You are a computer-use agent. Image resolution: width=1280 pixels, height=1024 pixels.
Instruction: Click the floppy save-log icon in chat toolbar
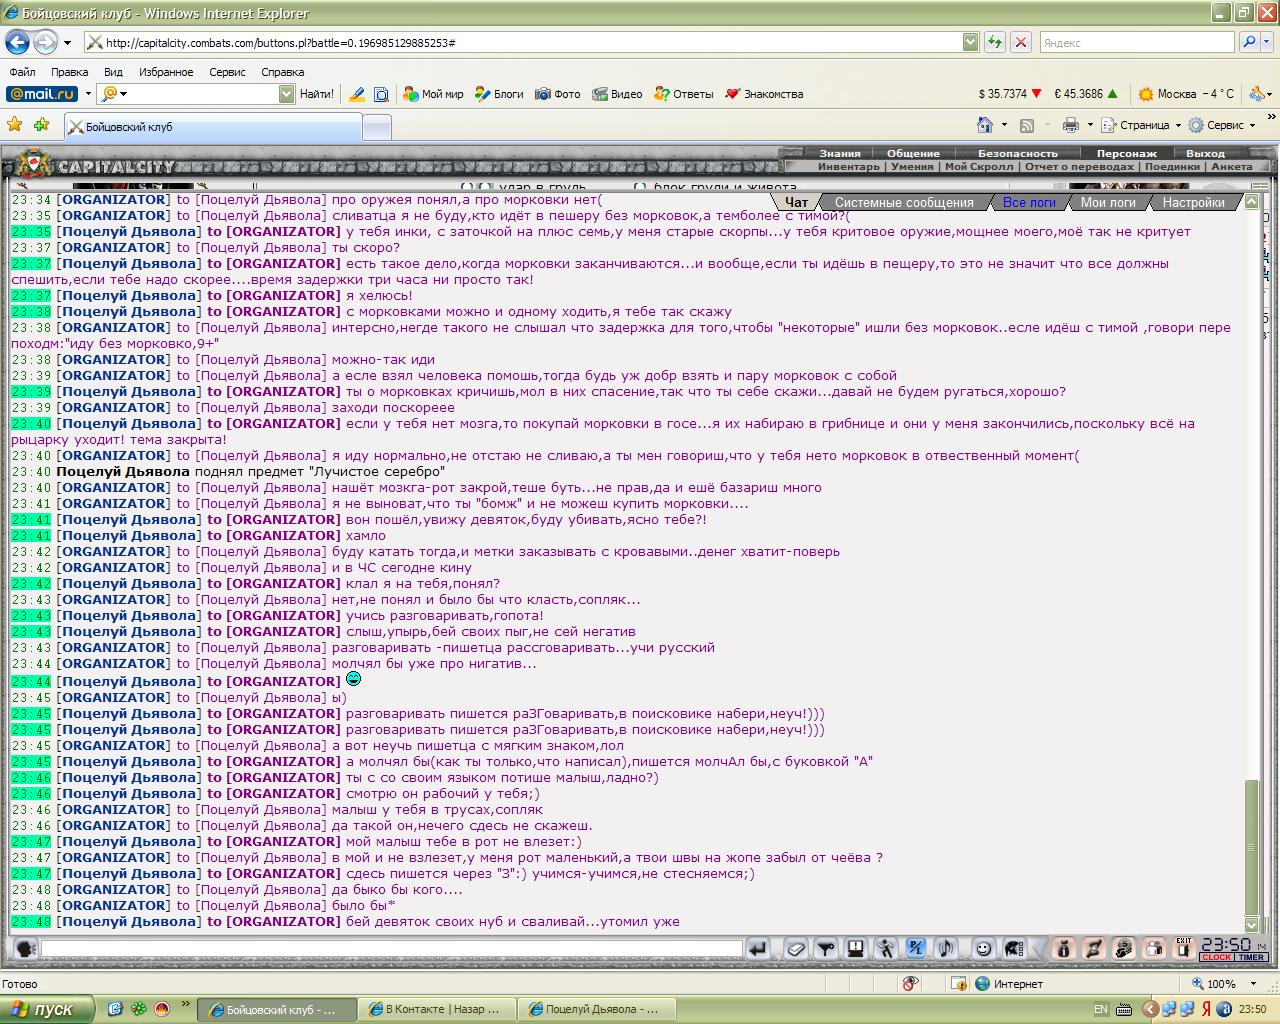(x=856, y=948)
